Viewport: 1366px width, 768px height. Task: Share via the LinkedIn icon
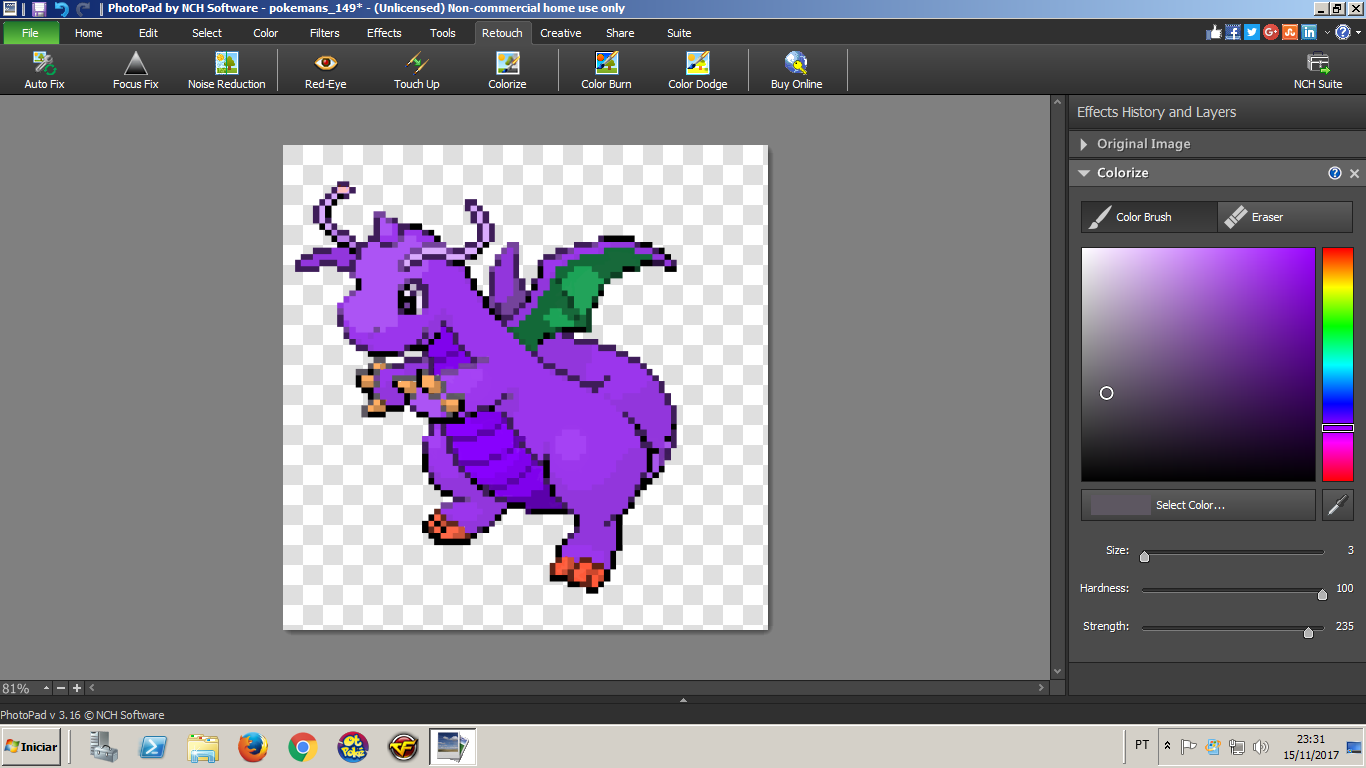(1309, 32)
